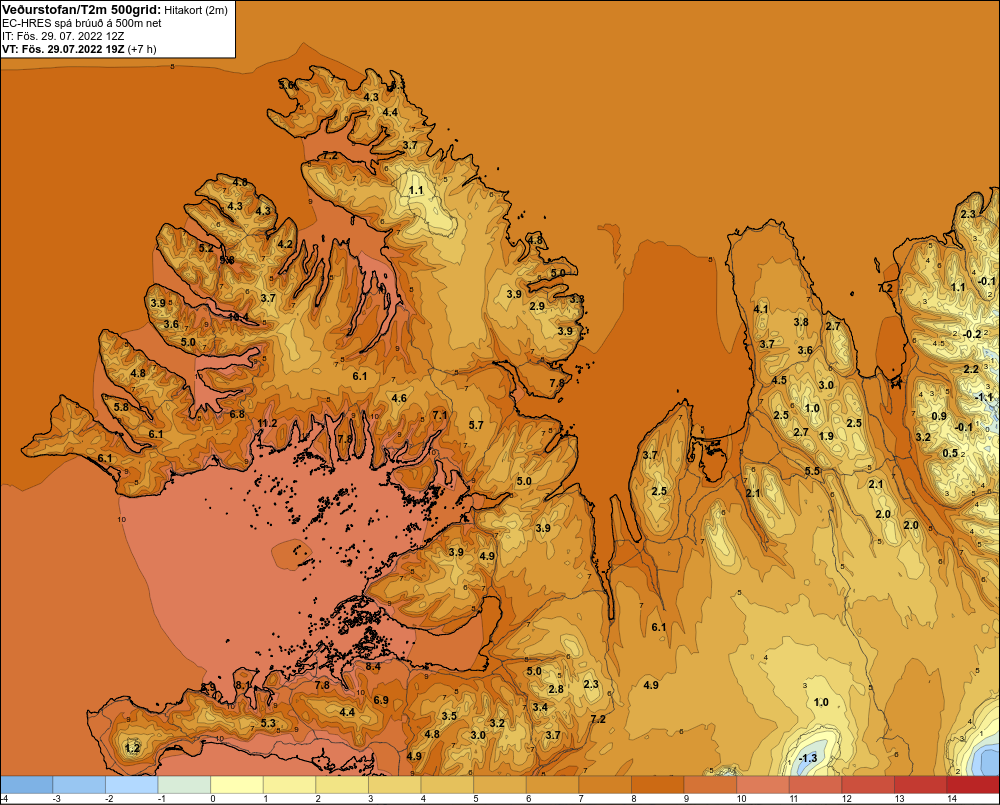Click the '2.8' temperature label
This screenshot has width=1000, height=805.
(x=556, y=689)
